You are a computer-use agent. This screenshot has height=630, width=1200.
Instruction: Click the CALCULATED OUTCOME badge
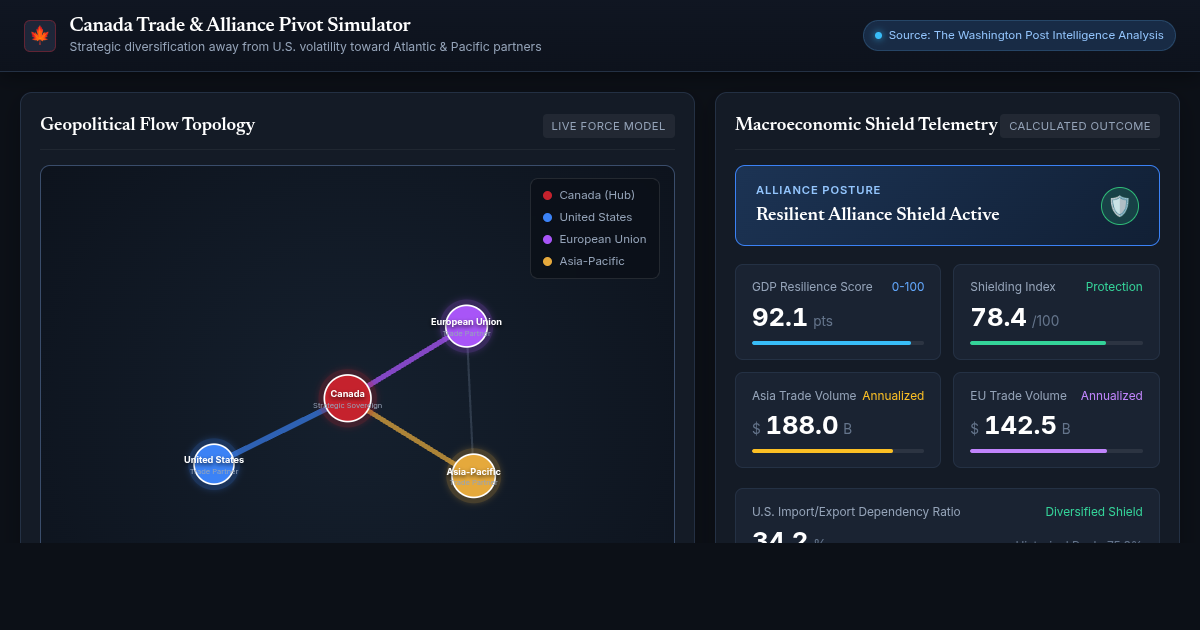coord(1080,126)
